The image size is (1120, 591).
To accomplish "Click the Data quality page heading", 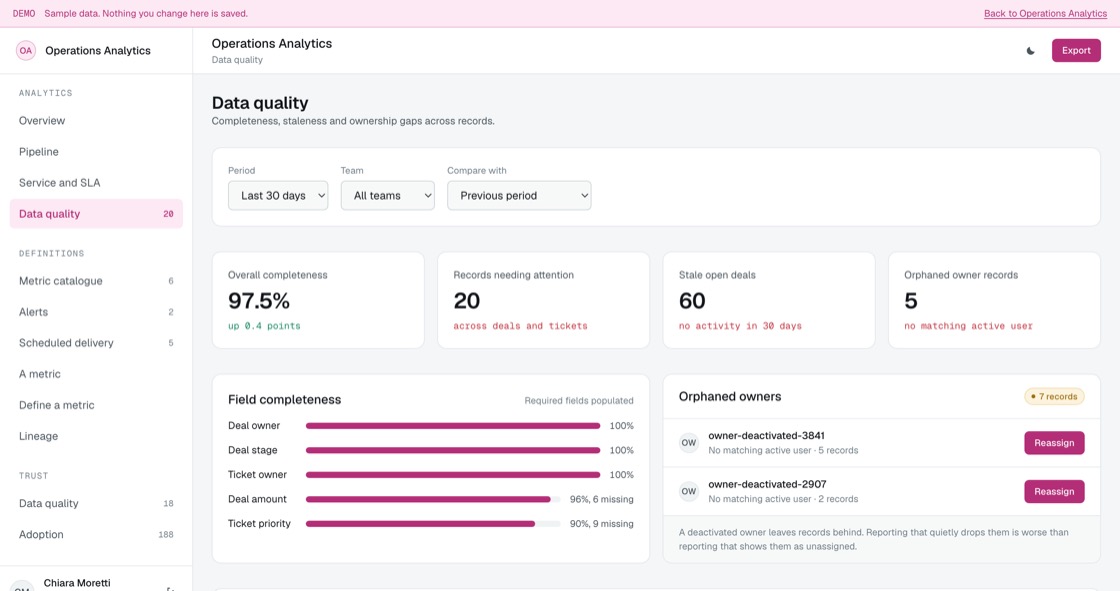I will click(260, 103).
